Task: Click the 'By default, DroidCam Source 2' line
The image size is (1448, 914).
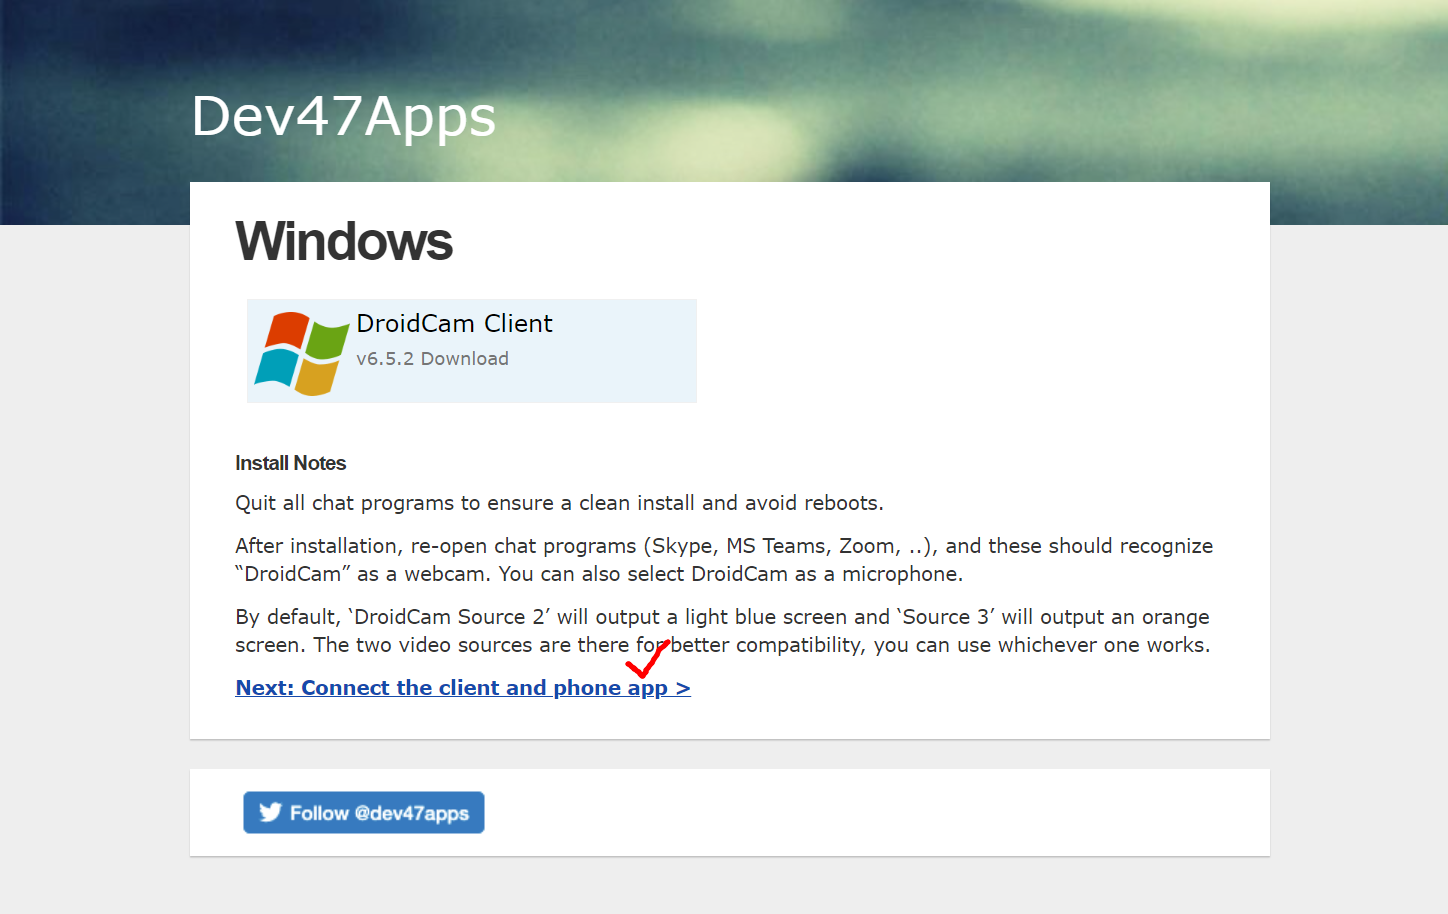Action: coord(722,617)
